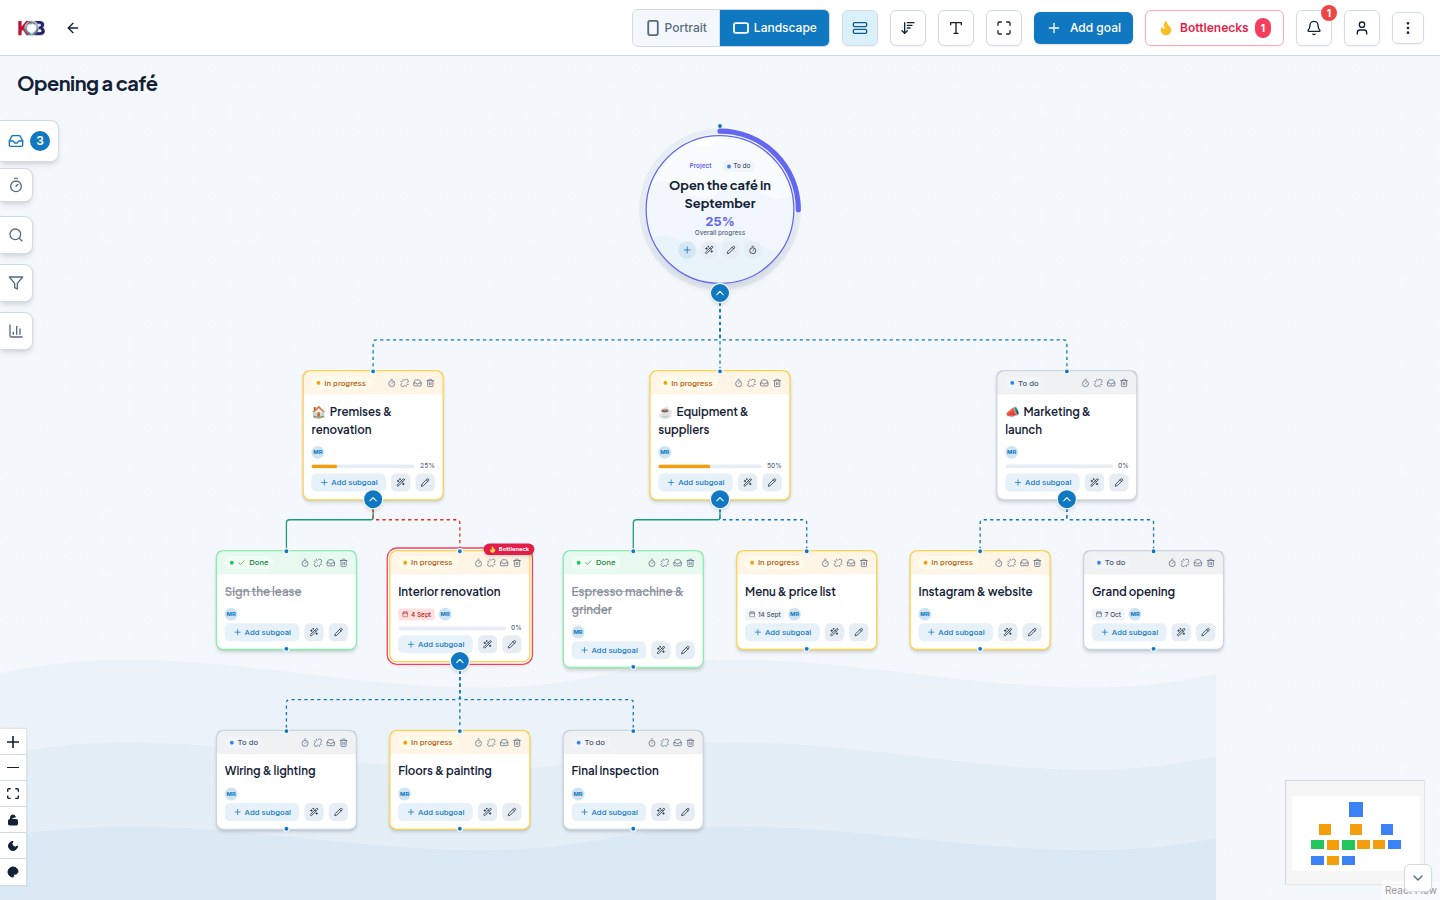Start the timer on the Grand opening card
Screen dimensions: 1440x900
[1172, 563]
